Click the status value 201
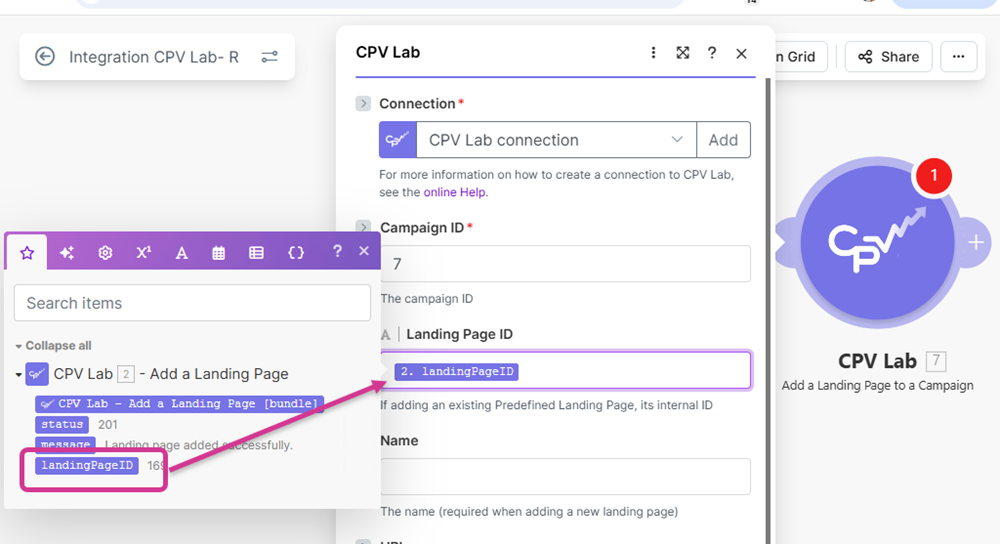1000x544 pixels. pyautogui.click(x=108, y=425)
